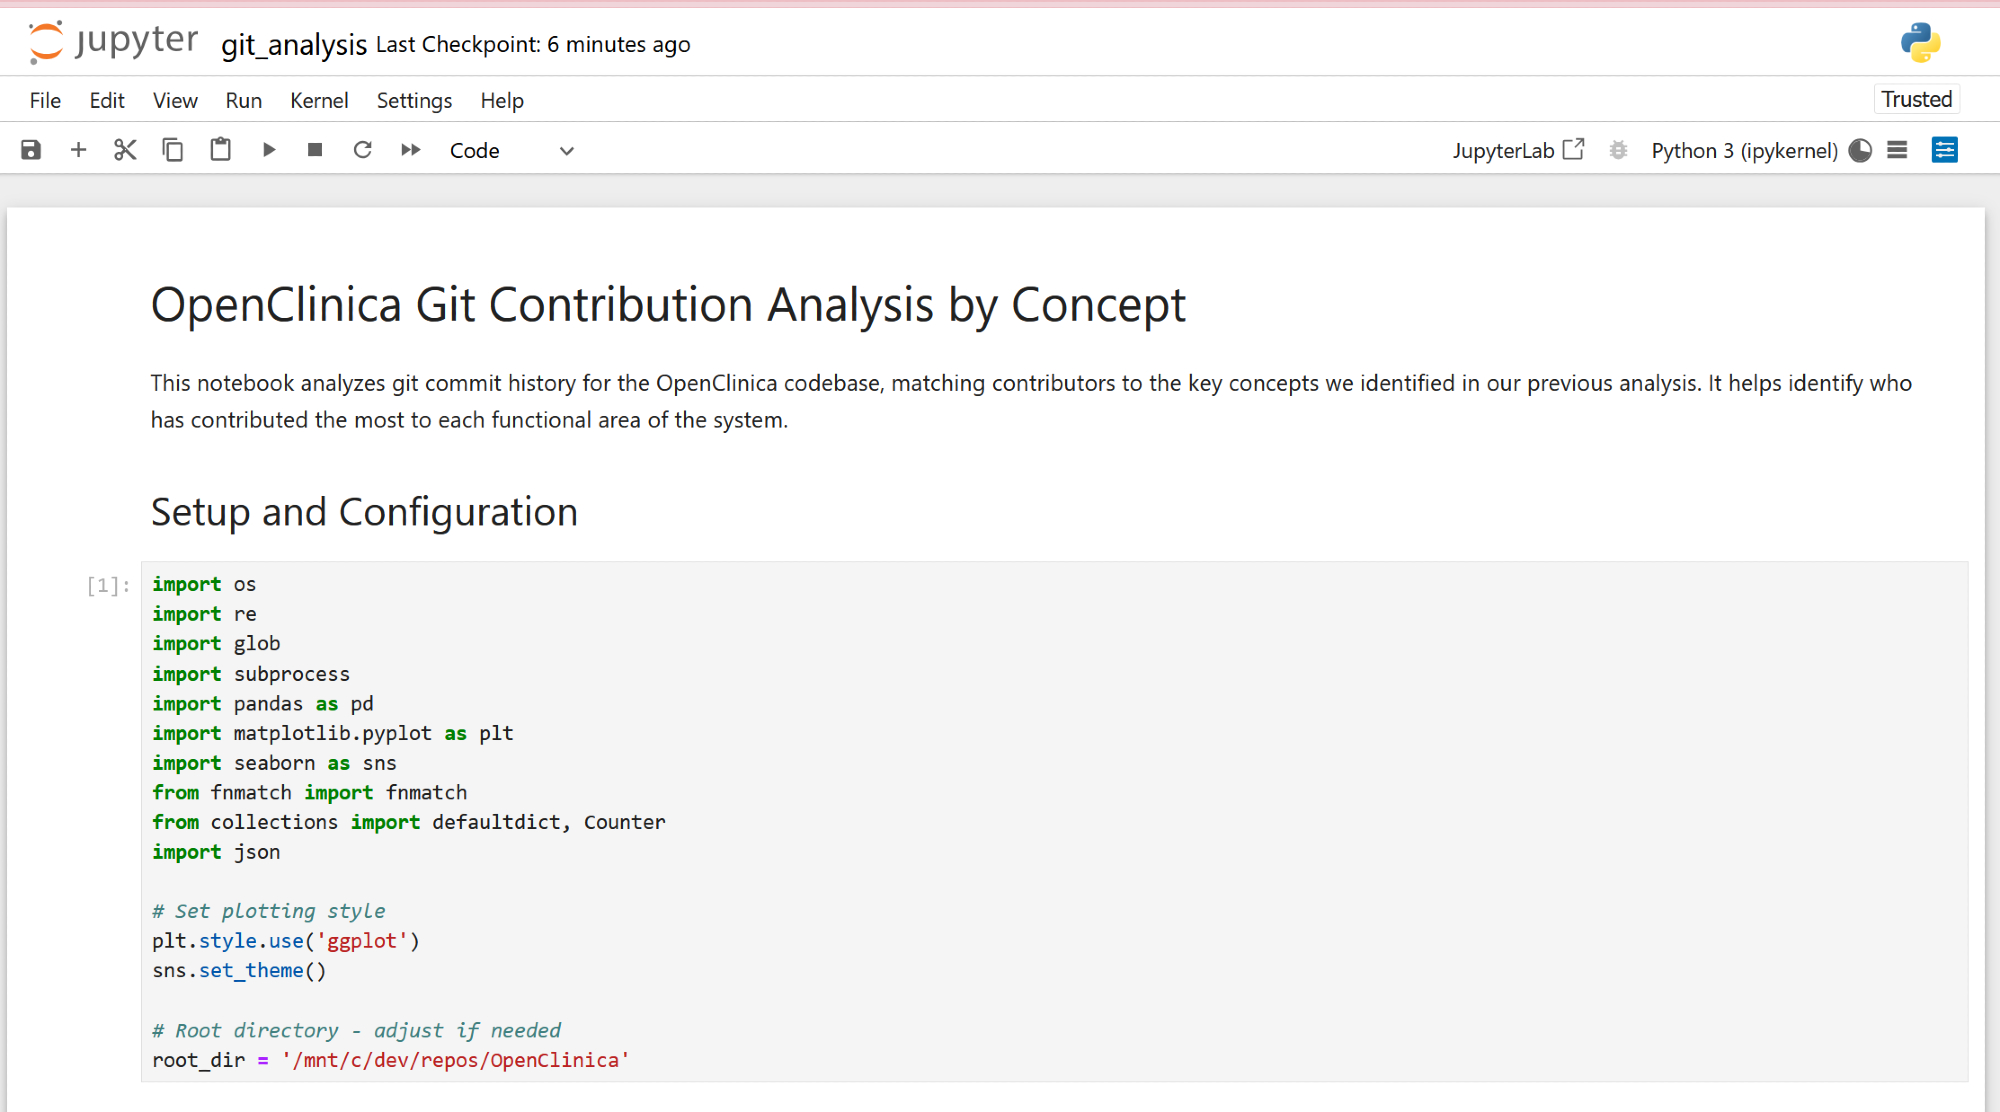Restart the kernel with the circular arrow icon

(362, 150)
